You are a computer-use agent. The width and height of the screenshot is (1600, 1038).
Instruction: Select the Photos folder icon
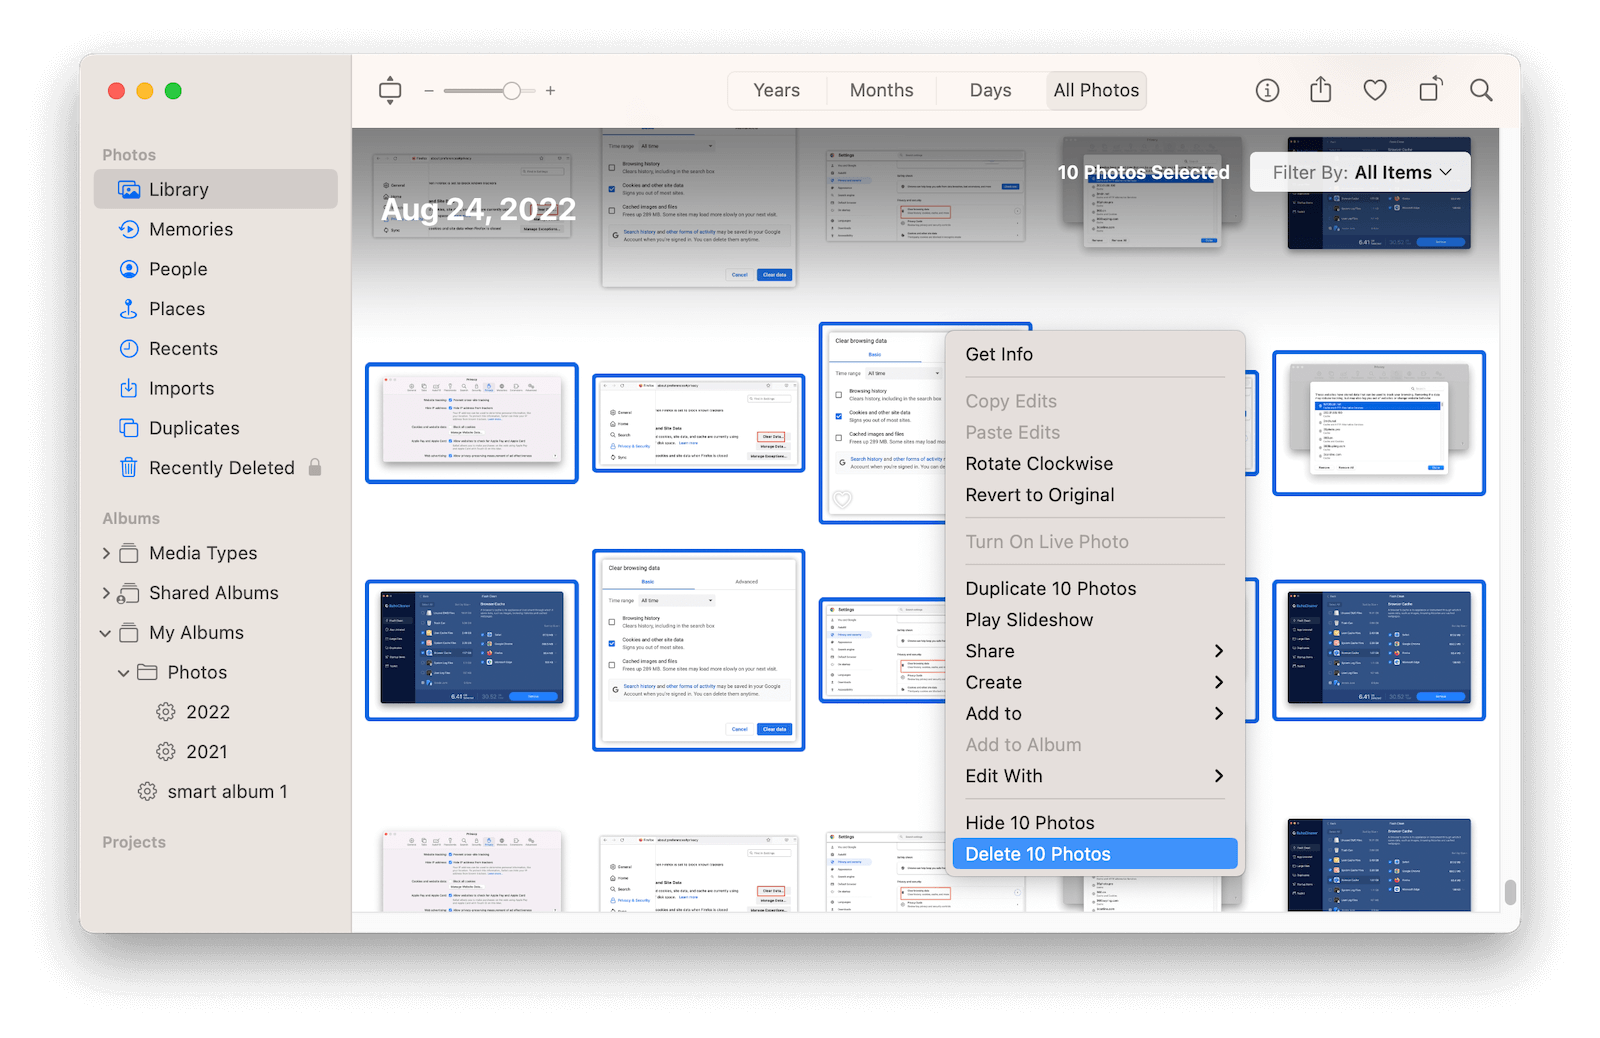(147, 672)
